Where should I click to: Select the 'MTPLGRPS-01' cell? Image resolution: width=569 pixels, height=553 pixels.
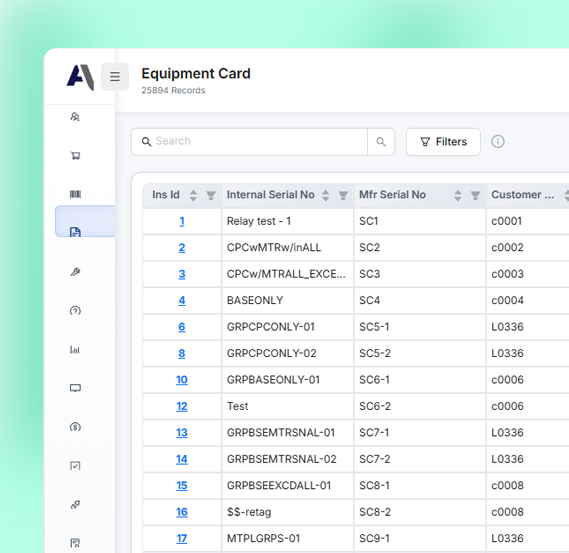pyautogui.click(x=287, y=539)
